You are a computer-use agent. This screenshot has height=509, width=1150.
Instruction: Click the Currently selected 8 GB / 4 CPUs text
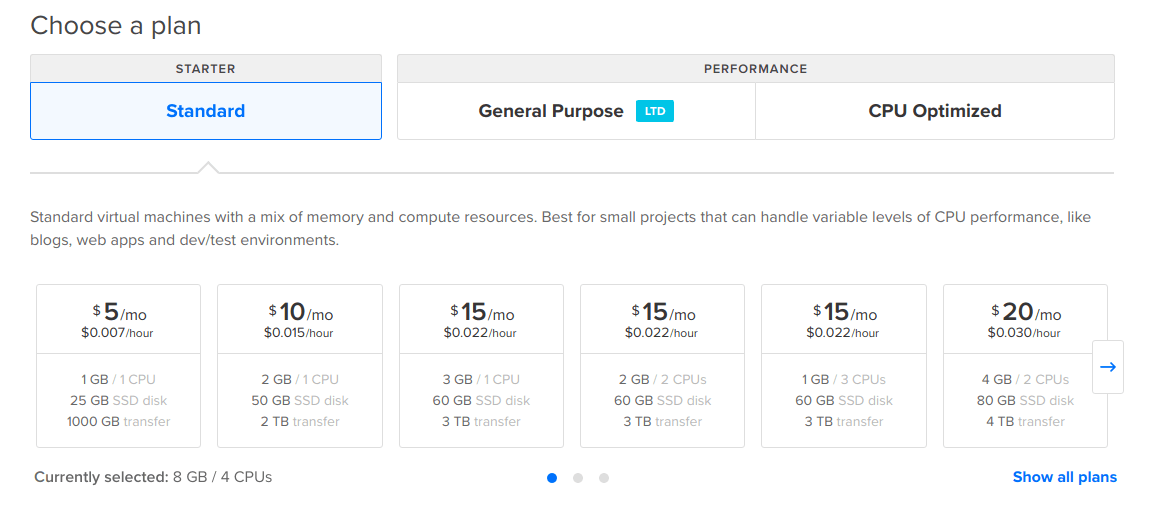tap(153, 477)
